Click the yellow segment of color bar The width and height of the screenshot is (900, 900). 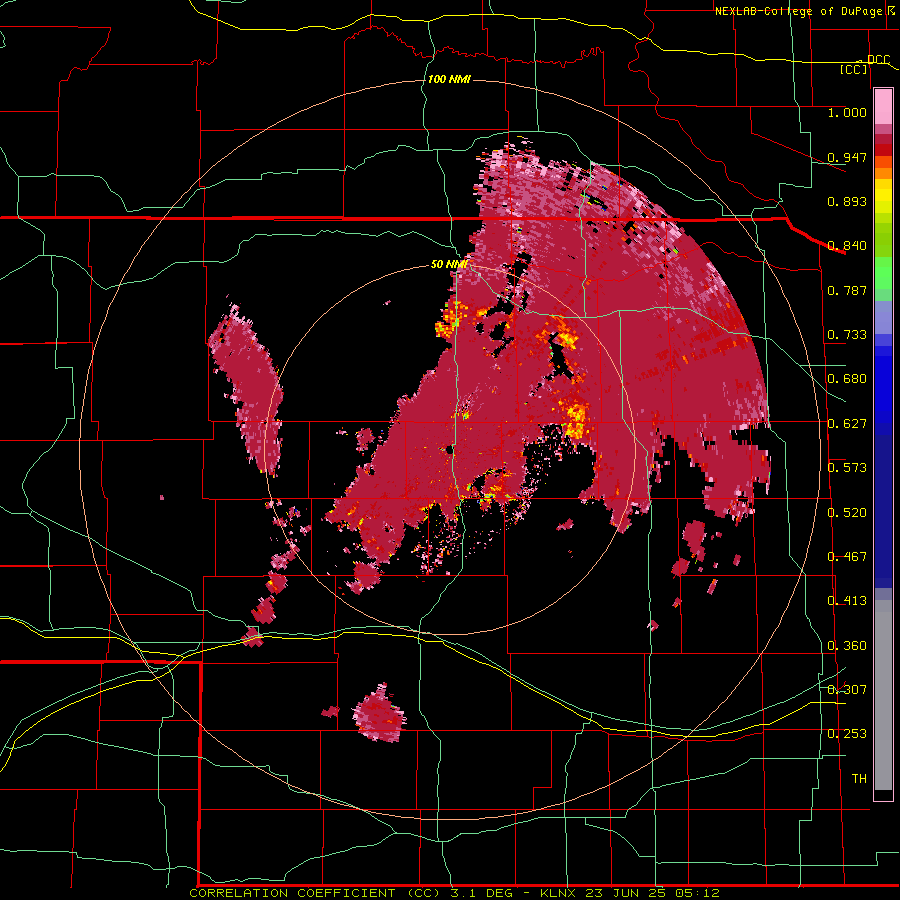883,196
